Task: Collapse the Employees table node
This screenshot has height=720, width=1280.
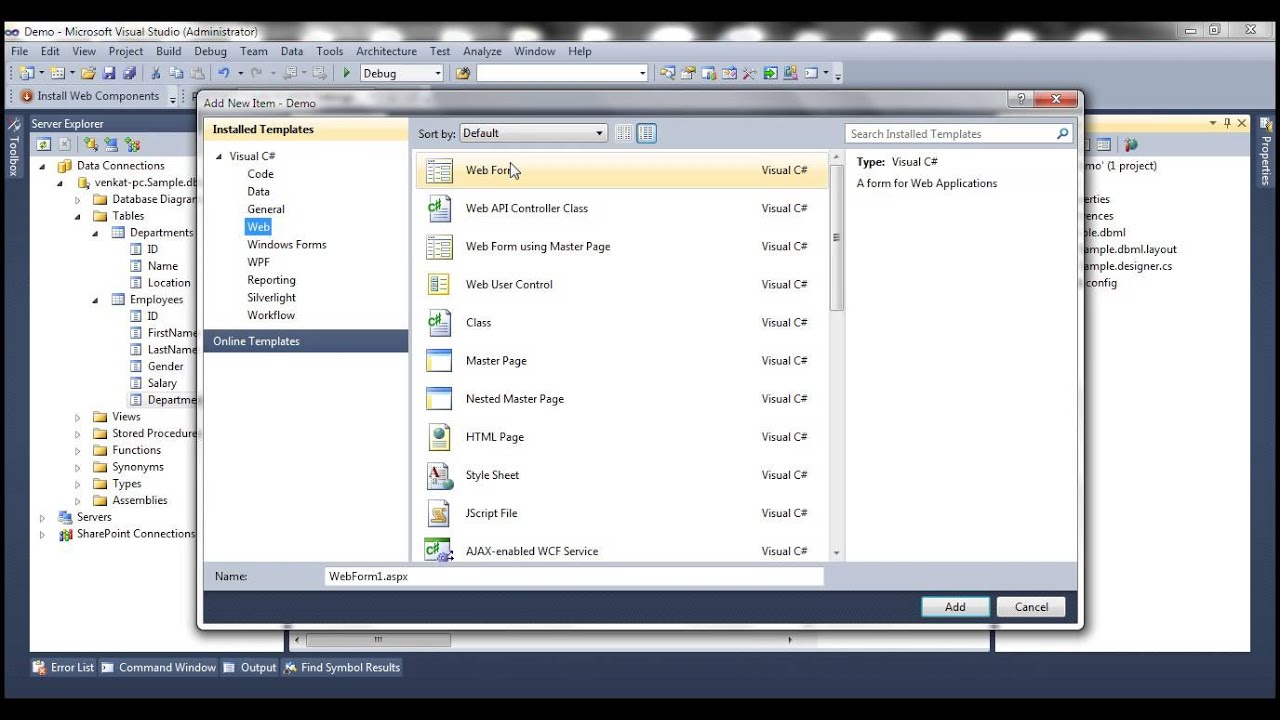Action: pos(96,300)
